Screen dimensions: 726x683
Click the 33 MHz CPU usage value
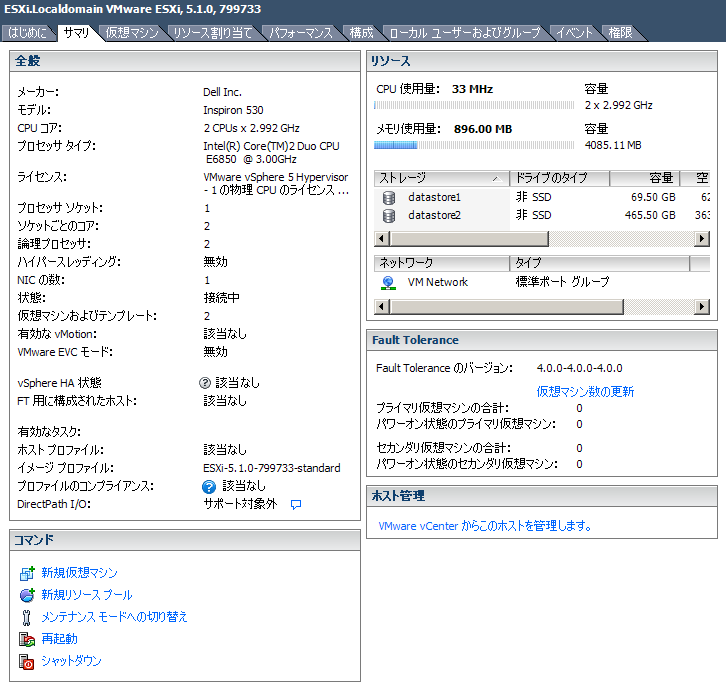pyautogui.click(x=472, y=89)
